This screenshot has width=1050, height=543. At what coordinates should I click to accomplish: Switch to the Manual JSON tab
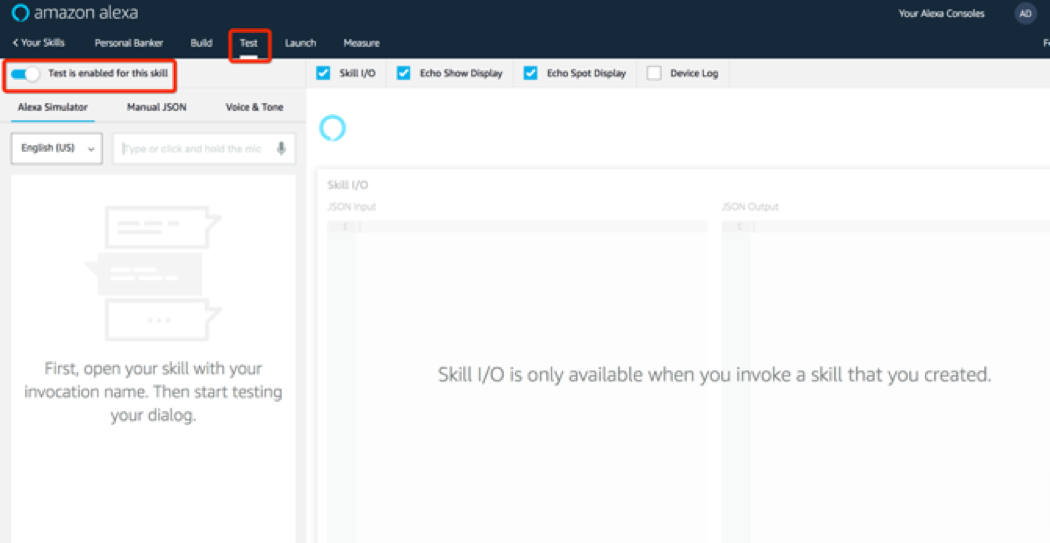[157, 107]
